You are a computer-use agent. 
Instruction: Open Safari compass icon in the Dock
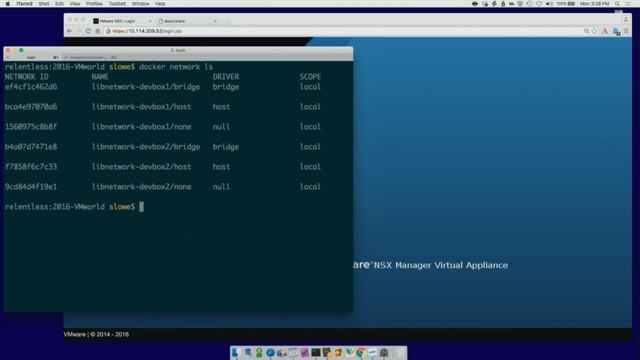click(x=270, y=353)
